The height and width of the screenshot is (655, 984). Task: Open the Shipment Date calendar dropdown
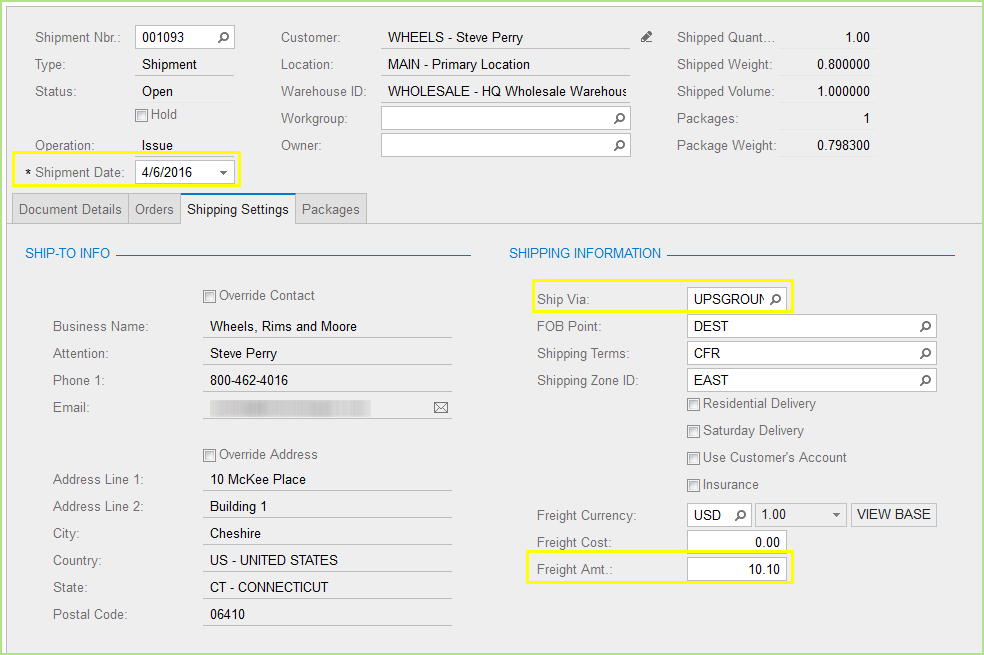(226, 170)
